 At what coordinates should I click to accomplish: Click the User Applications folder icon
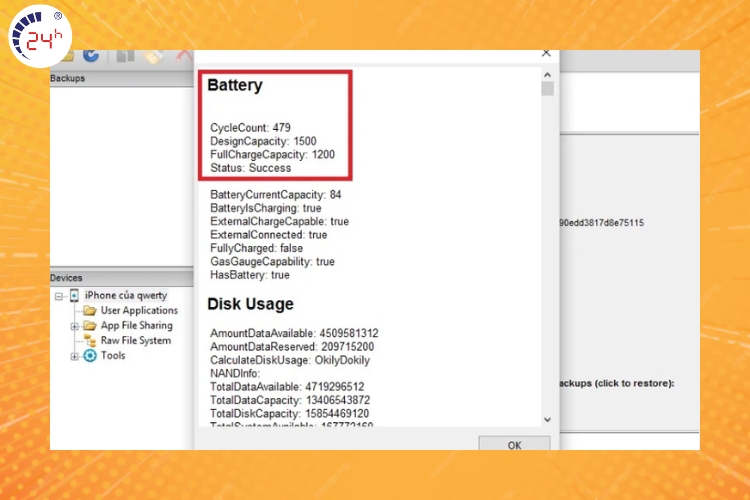click(91, 311)
